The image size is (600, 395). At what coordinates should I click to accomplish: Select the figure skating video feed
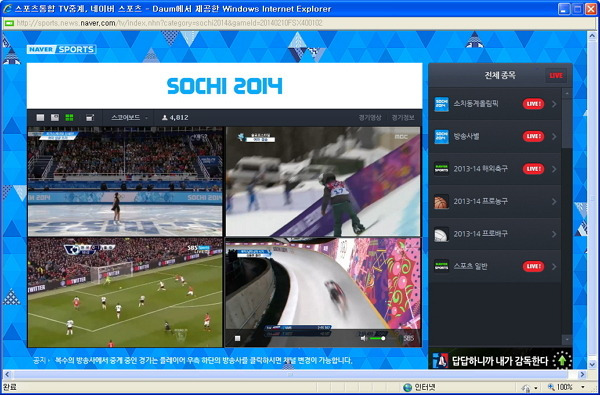tap(125, 181)
